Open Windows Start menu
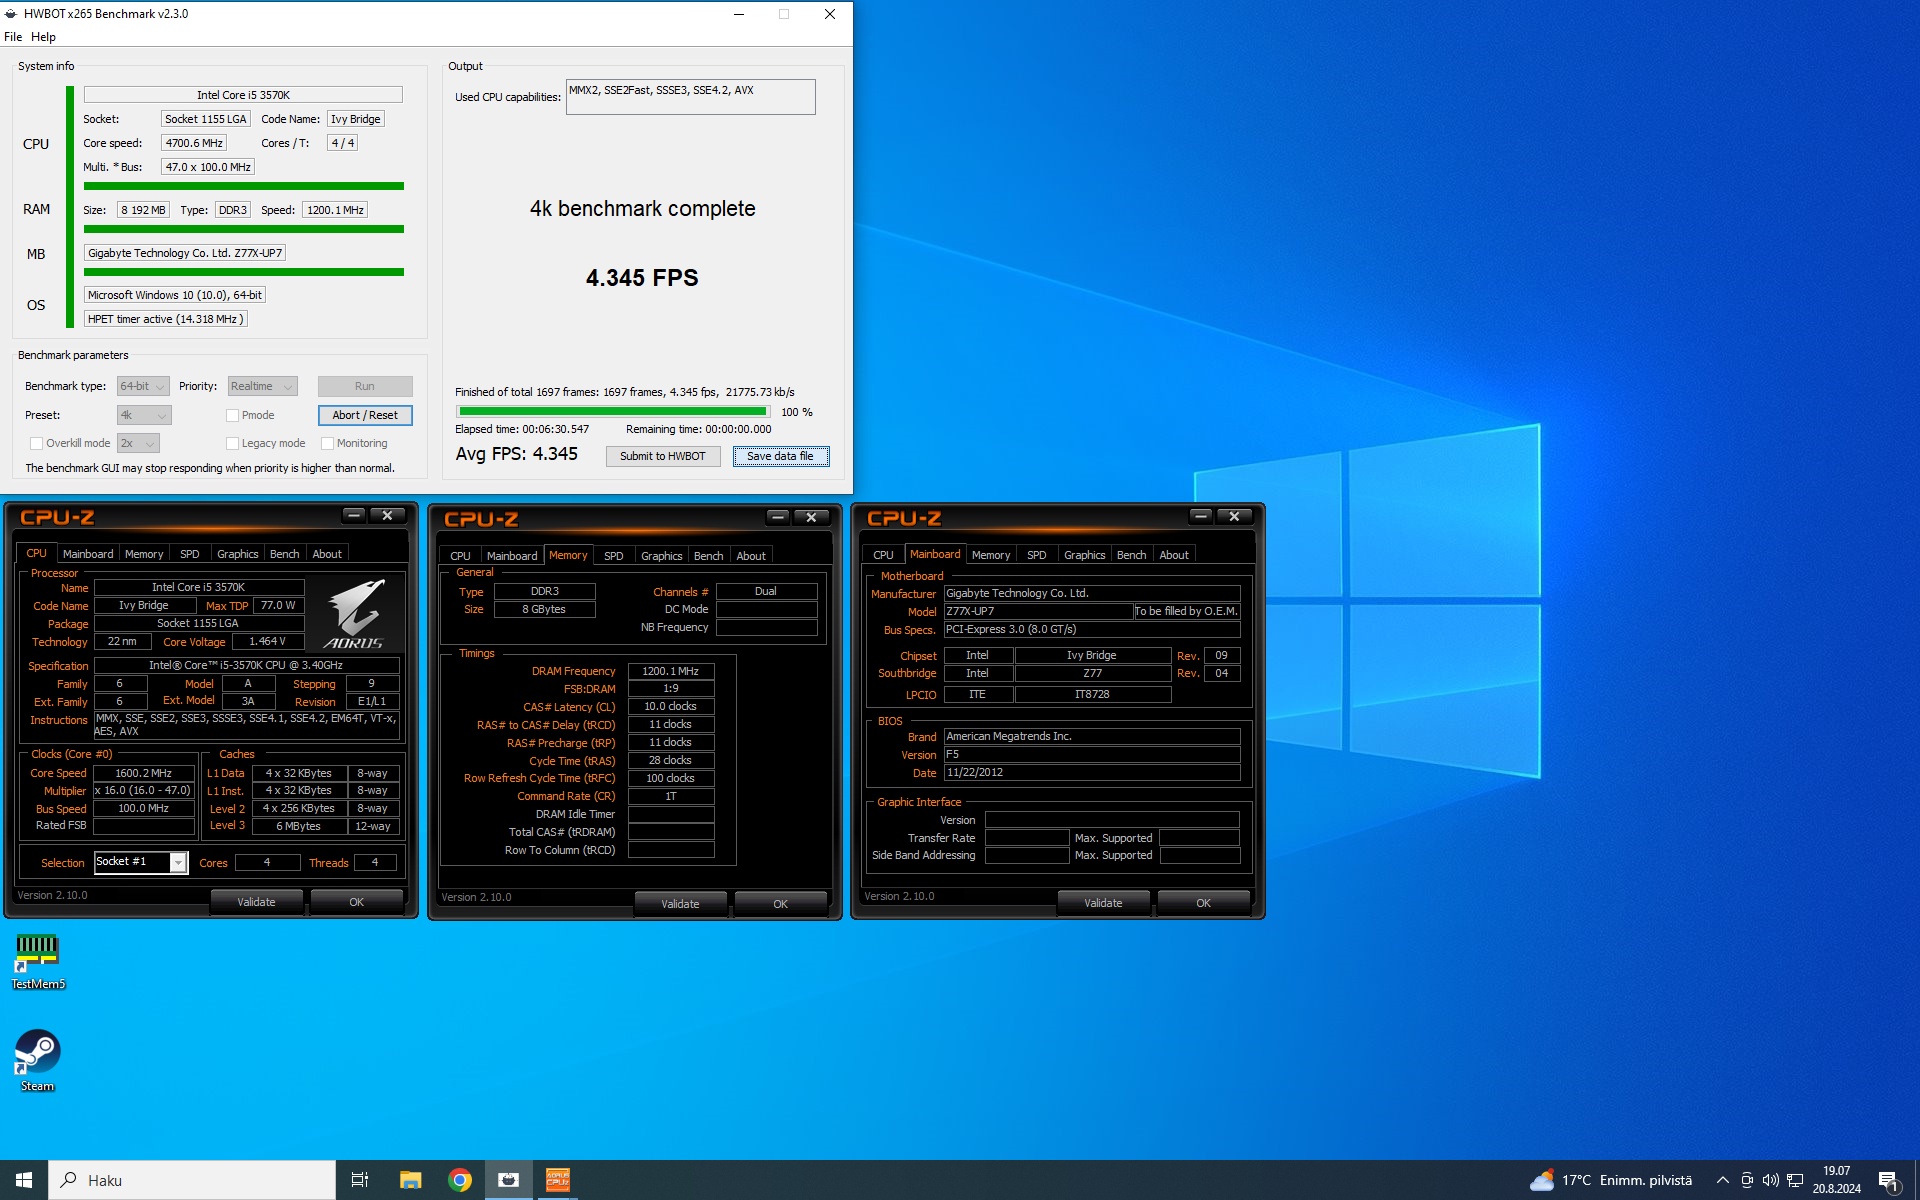This screenshot has height=1200, width=1920. pyautogui.click(x=24, y=1180)
